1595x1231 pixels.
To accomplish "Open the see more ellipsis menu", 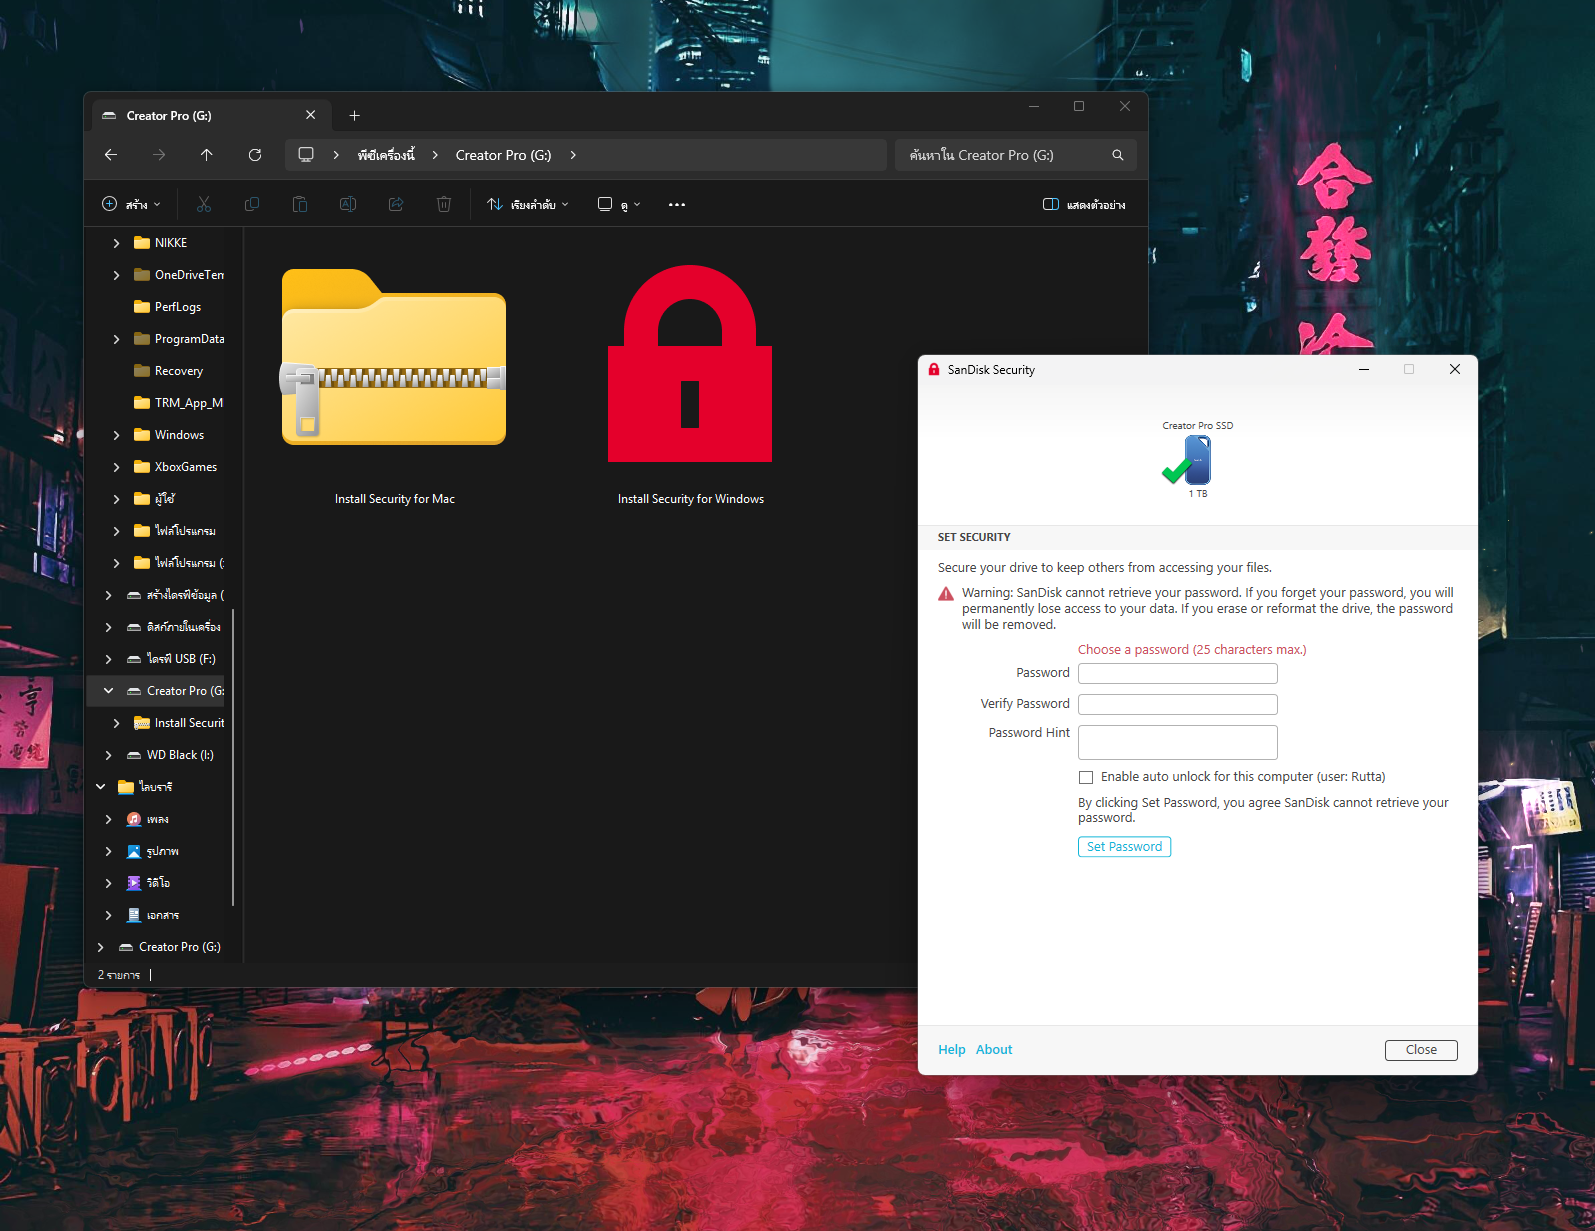I will pyautogui.click(x=677, y=205).
